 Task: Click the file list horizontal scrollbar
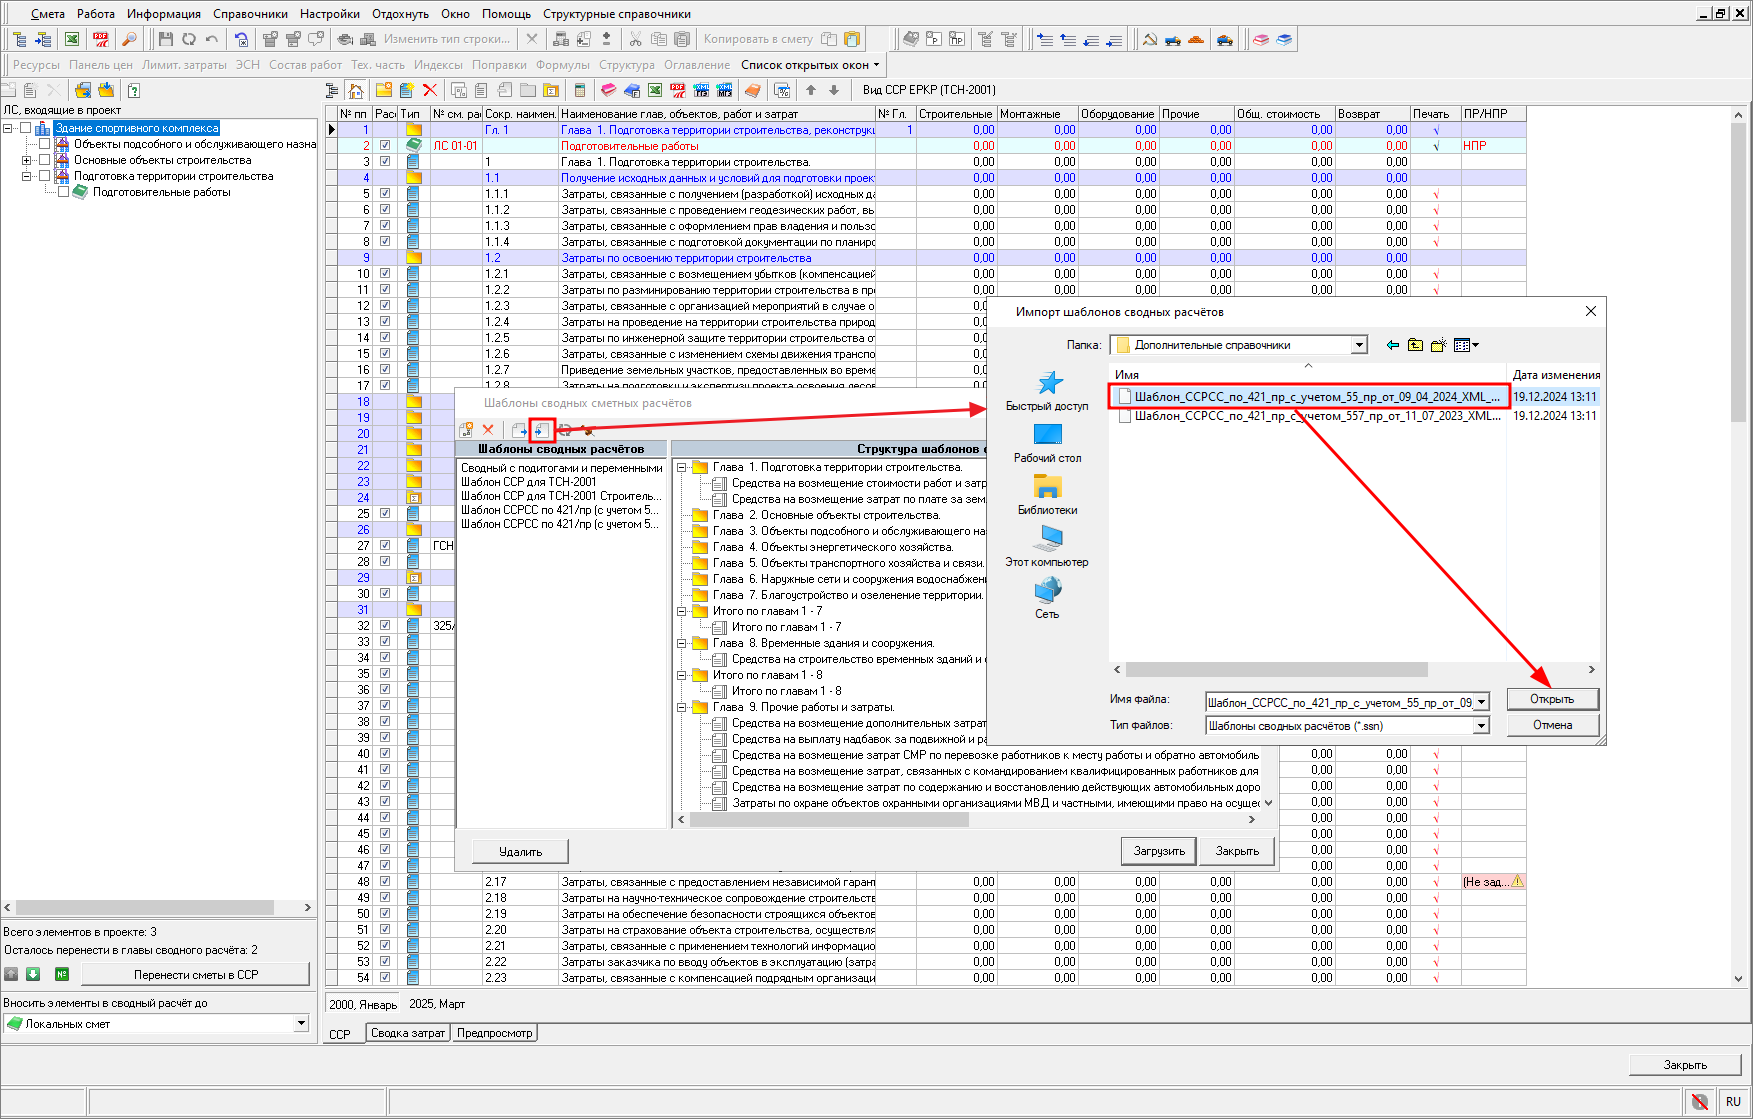tap(1276, 670)
